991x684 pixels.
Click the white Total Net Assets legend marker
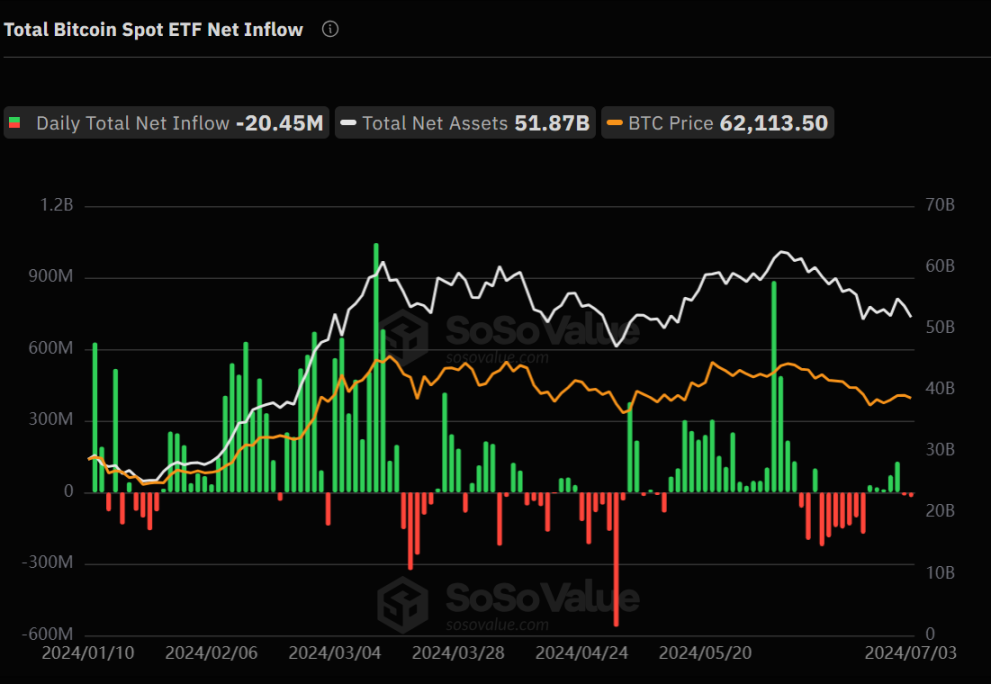pyautogui.click(x=348, y=123)
